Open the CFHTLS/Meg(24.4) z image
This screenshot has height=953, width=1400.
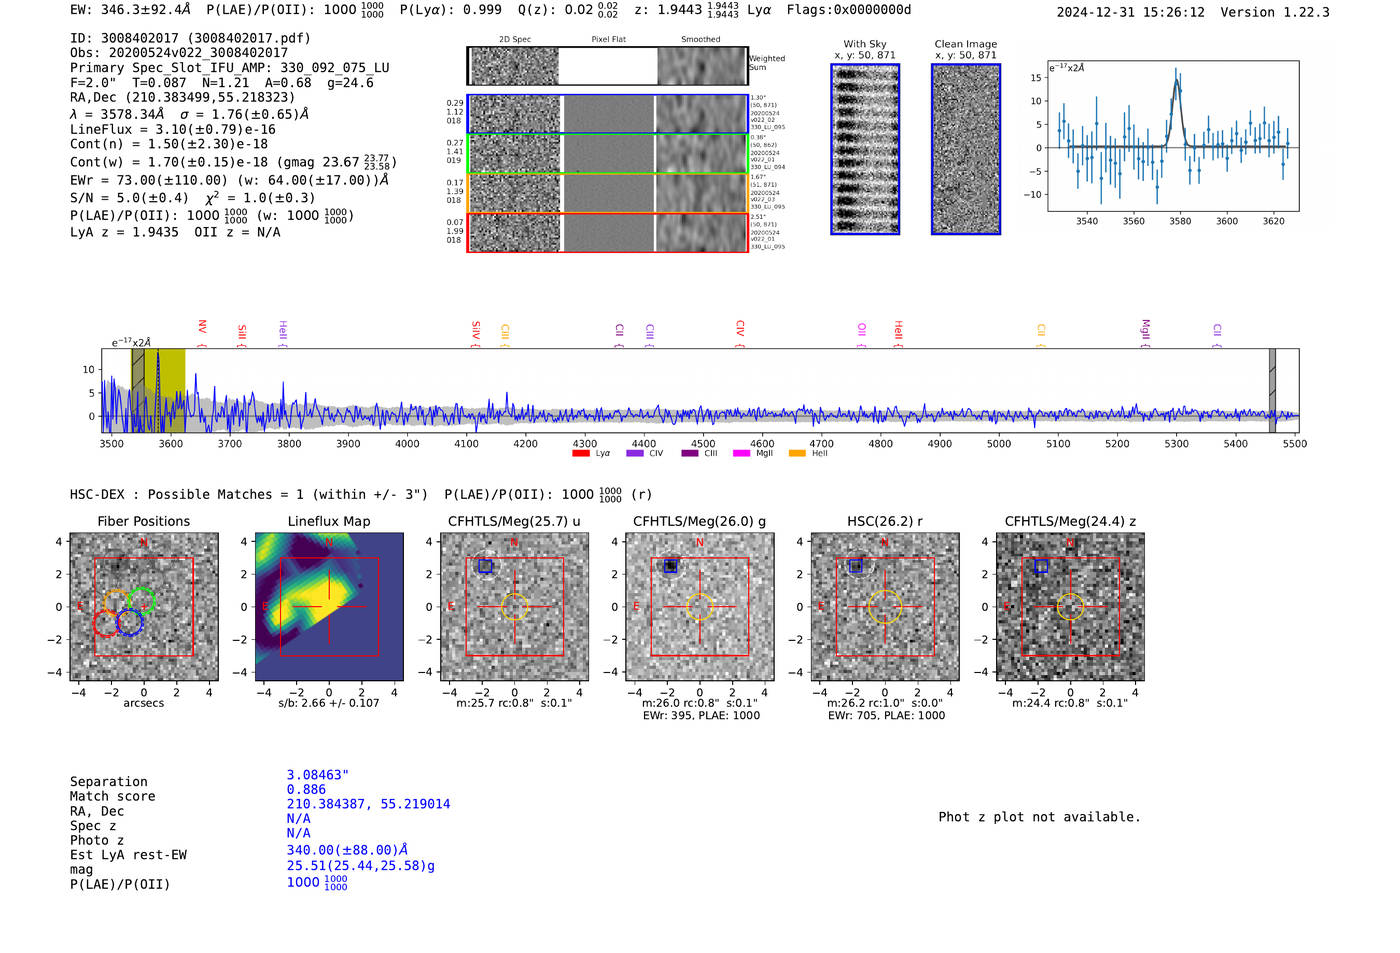coord(1070,607)
